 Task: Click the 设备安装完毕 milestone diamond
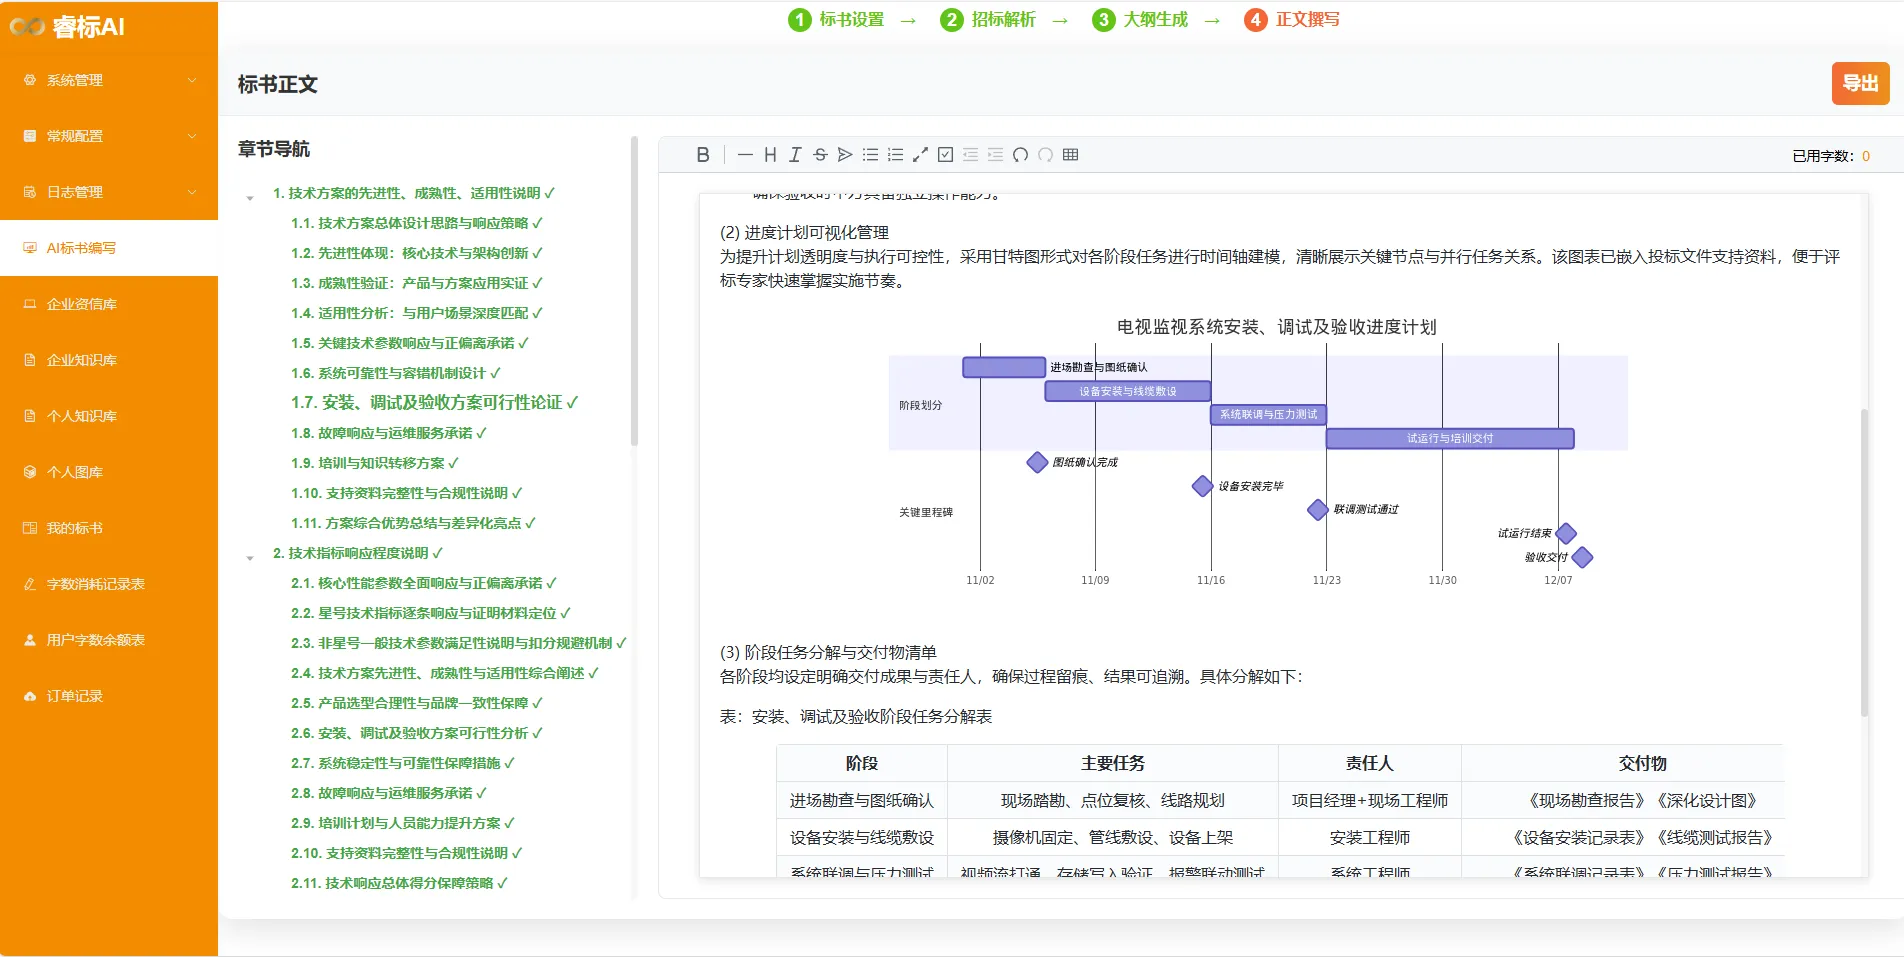tap(1202, 486)
